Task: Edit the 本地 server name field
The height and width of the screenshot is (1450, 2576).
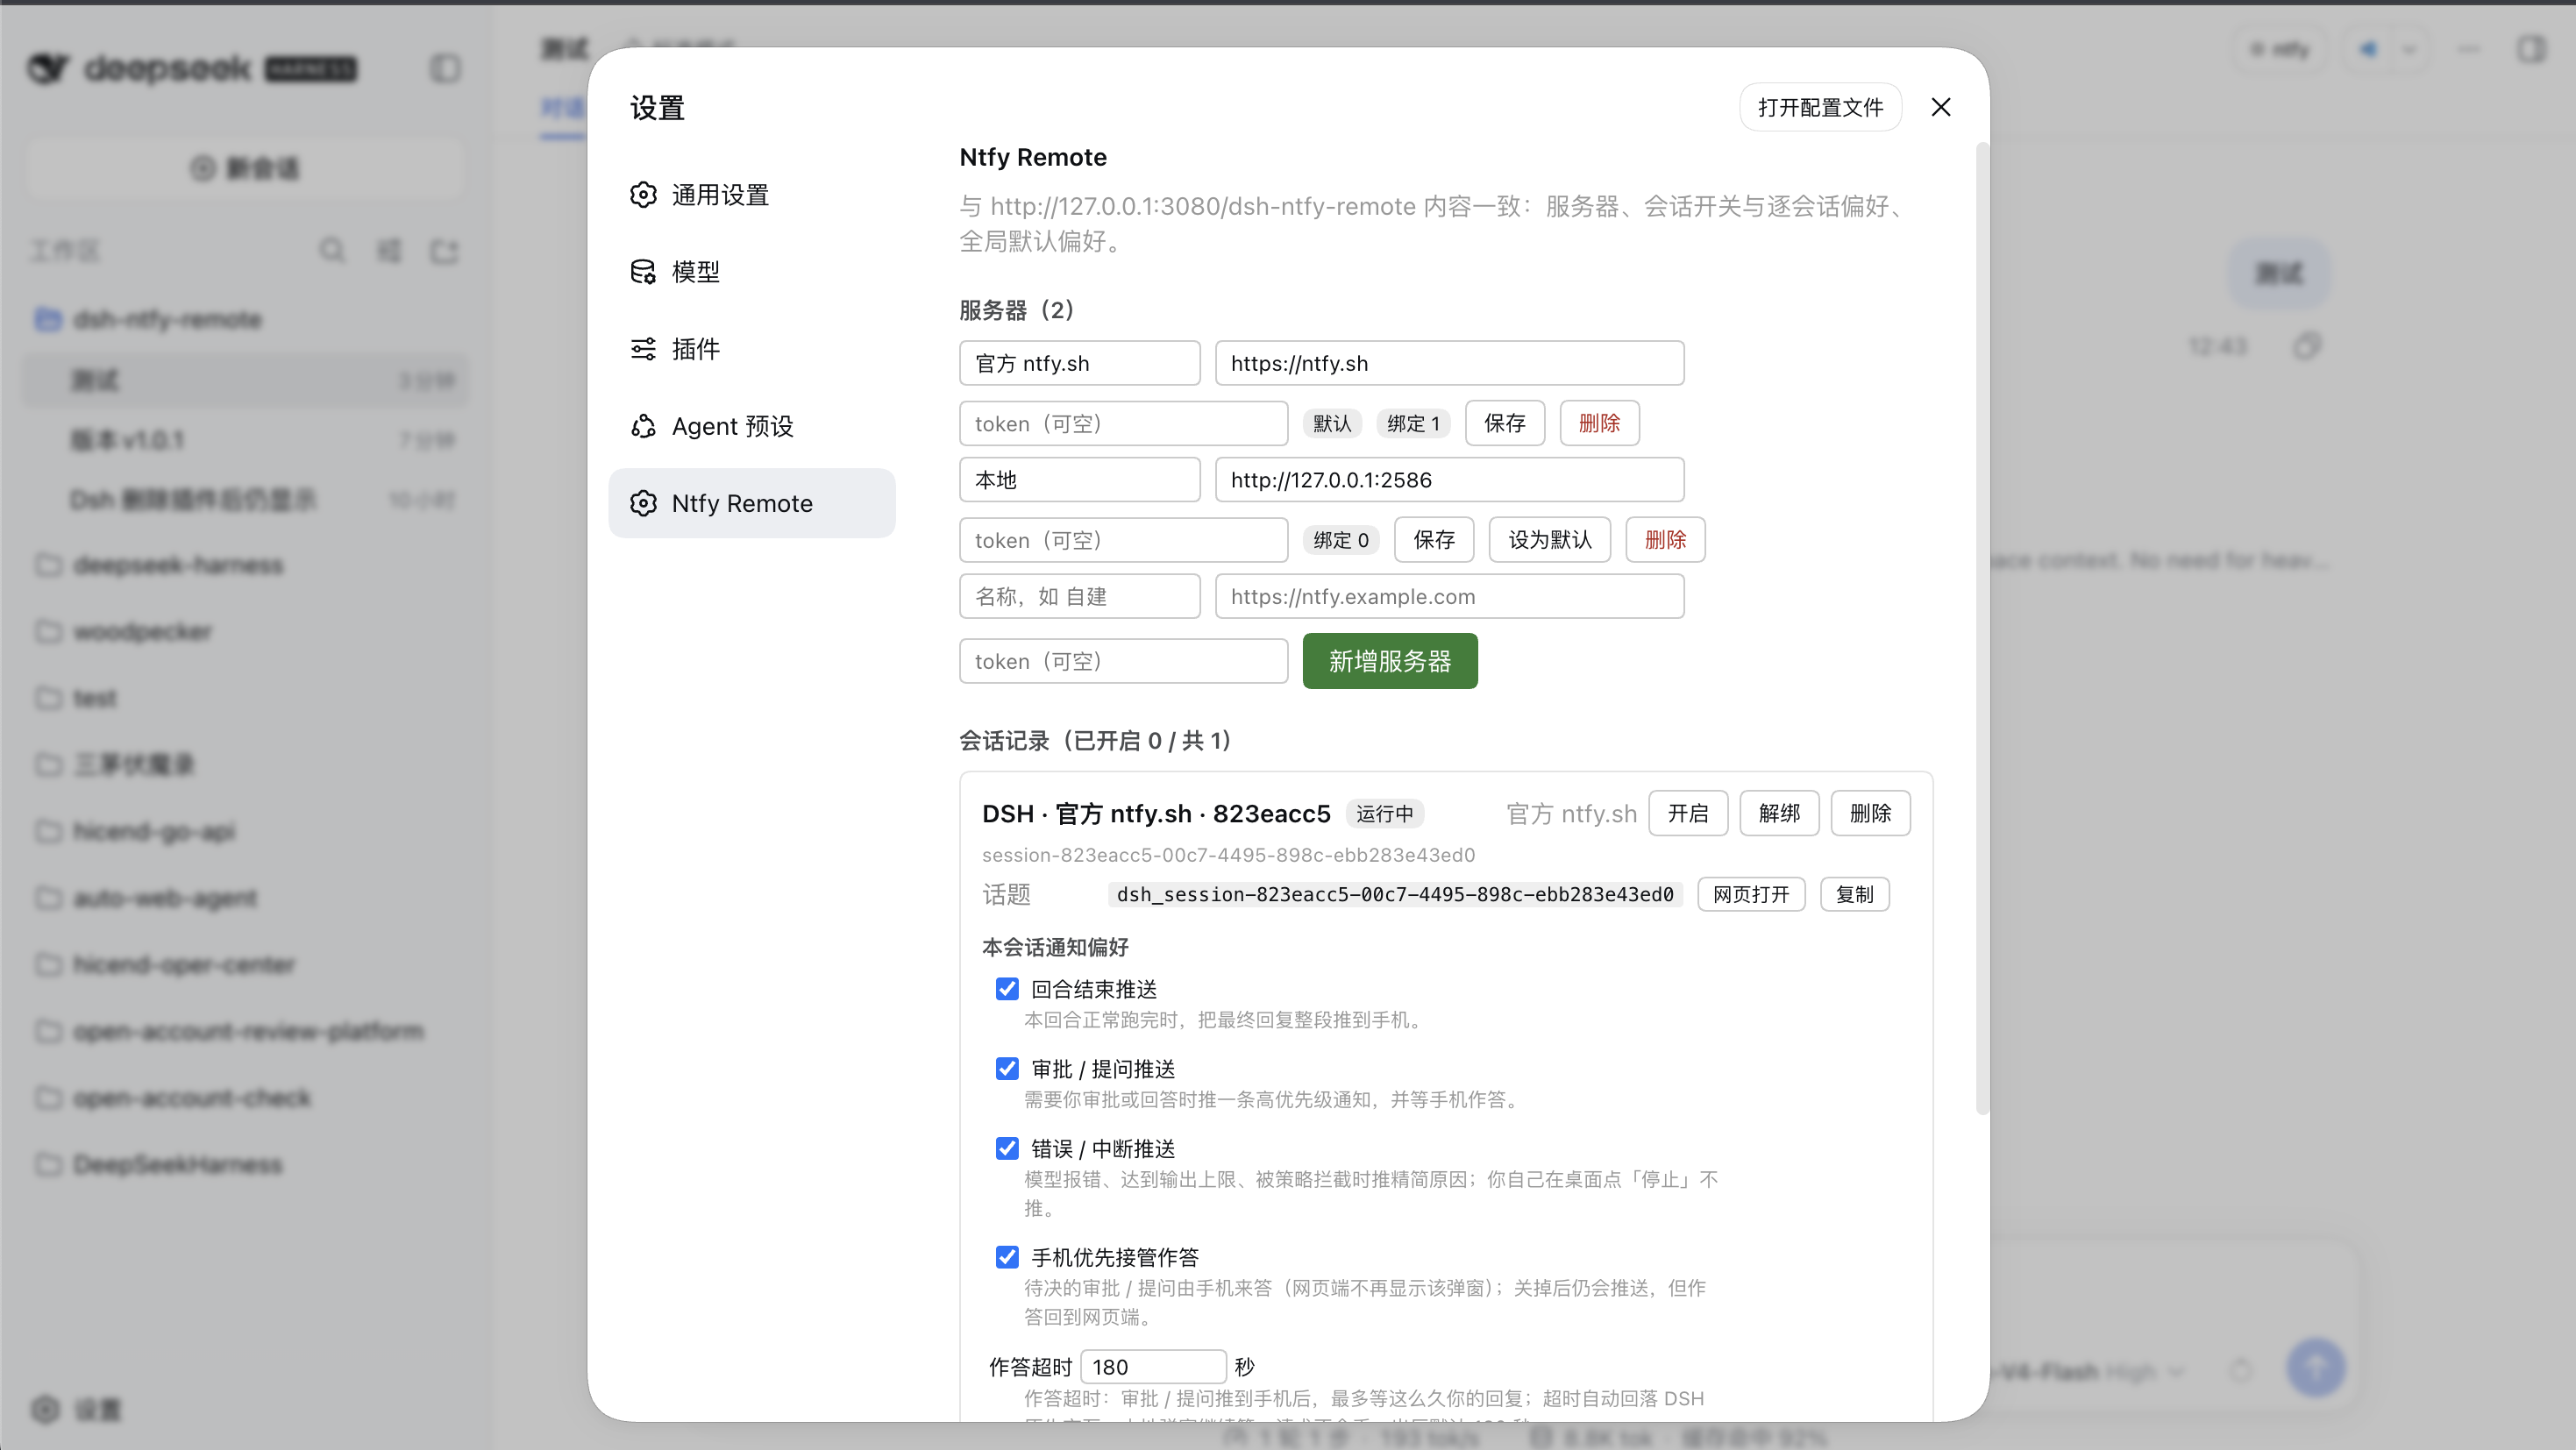Action: pyautogui.click(x=1079, y=480)
